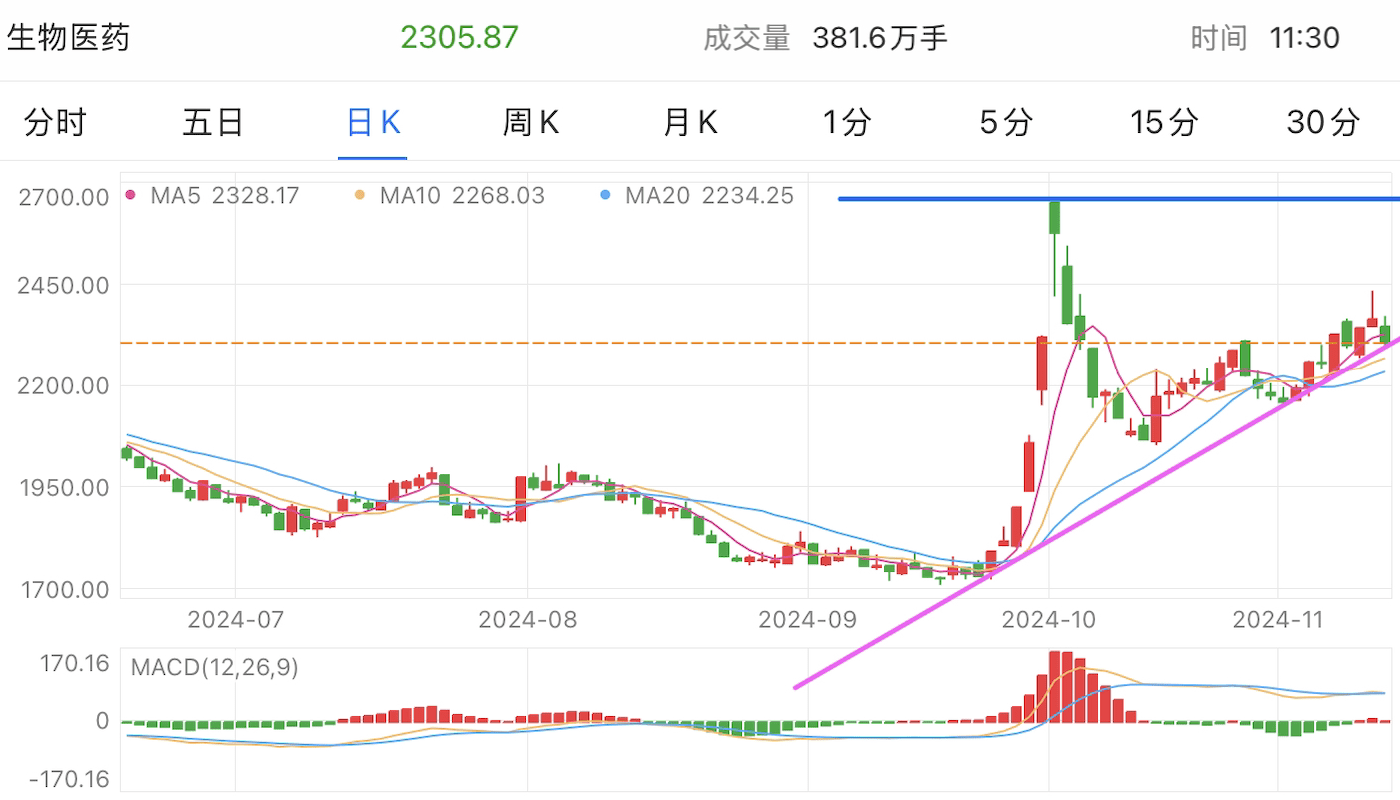Switch to the 五日 tab
This screenshot has height=800, width=1400.
[213, 123]
